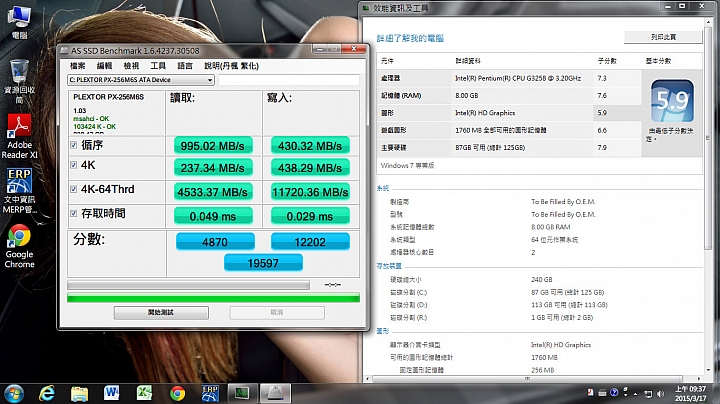The height and width of the screenshot is (404, 720).
Task: Collapse the 系統 section header
Action: pos(382,188)
